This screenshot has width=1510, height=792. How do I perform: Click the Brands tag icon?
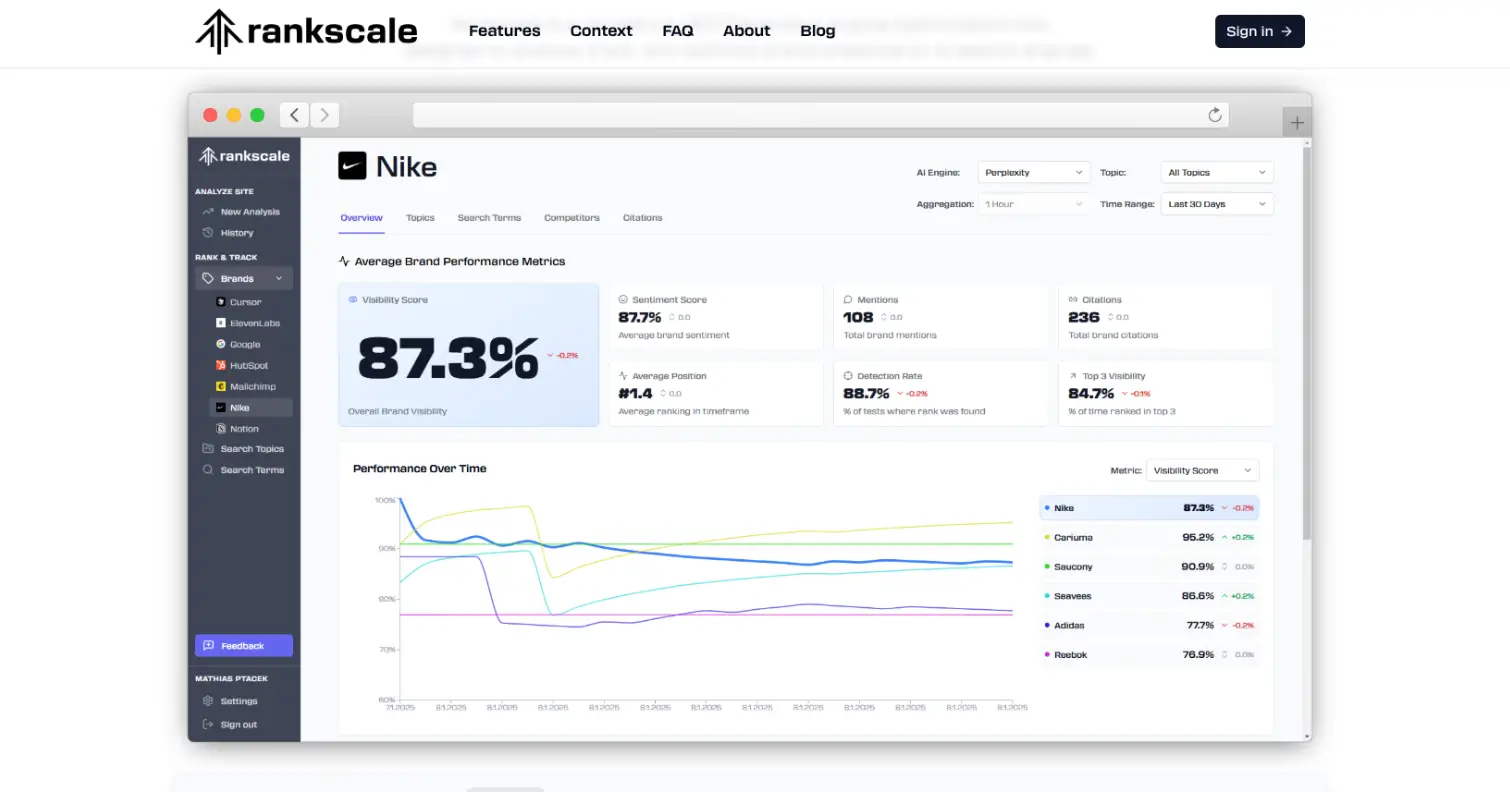[x=208, y=279]
